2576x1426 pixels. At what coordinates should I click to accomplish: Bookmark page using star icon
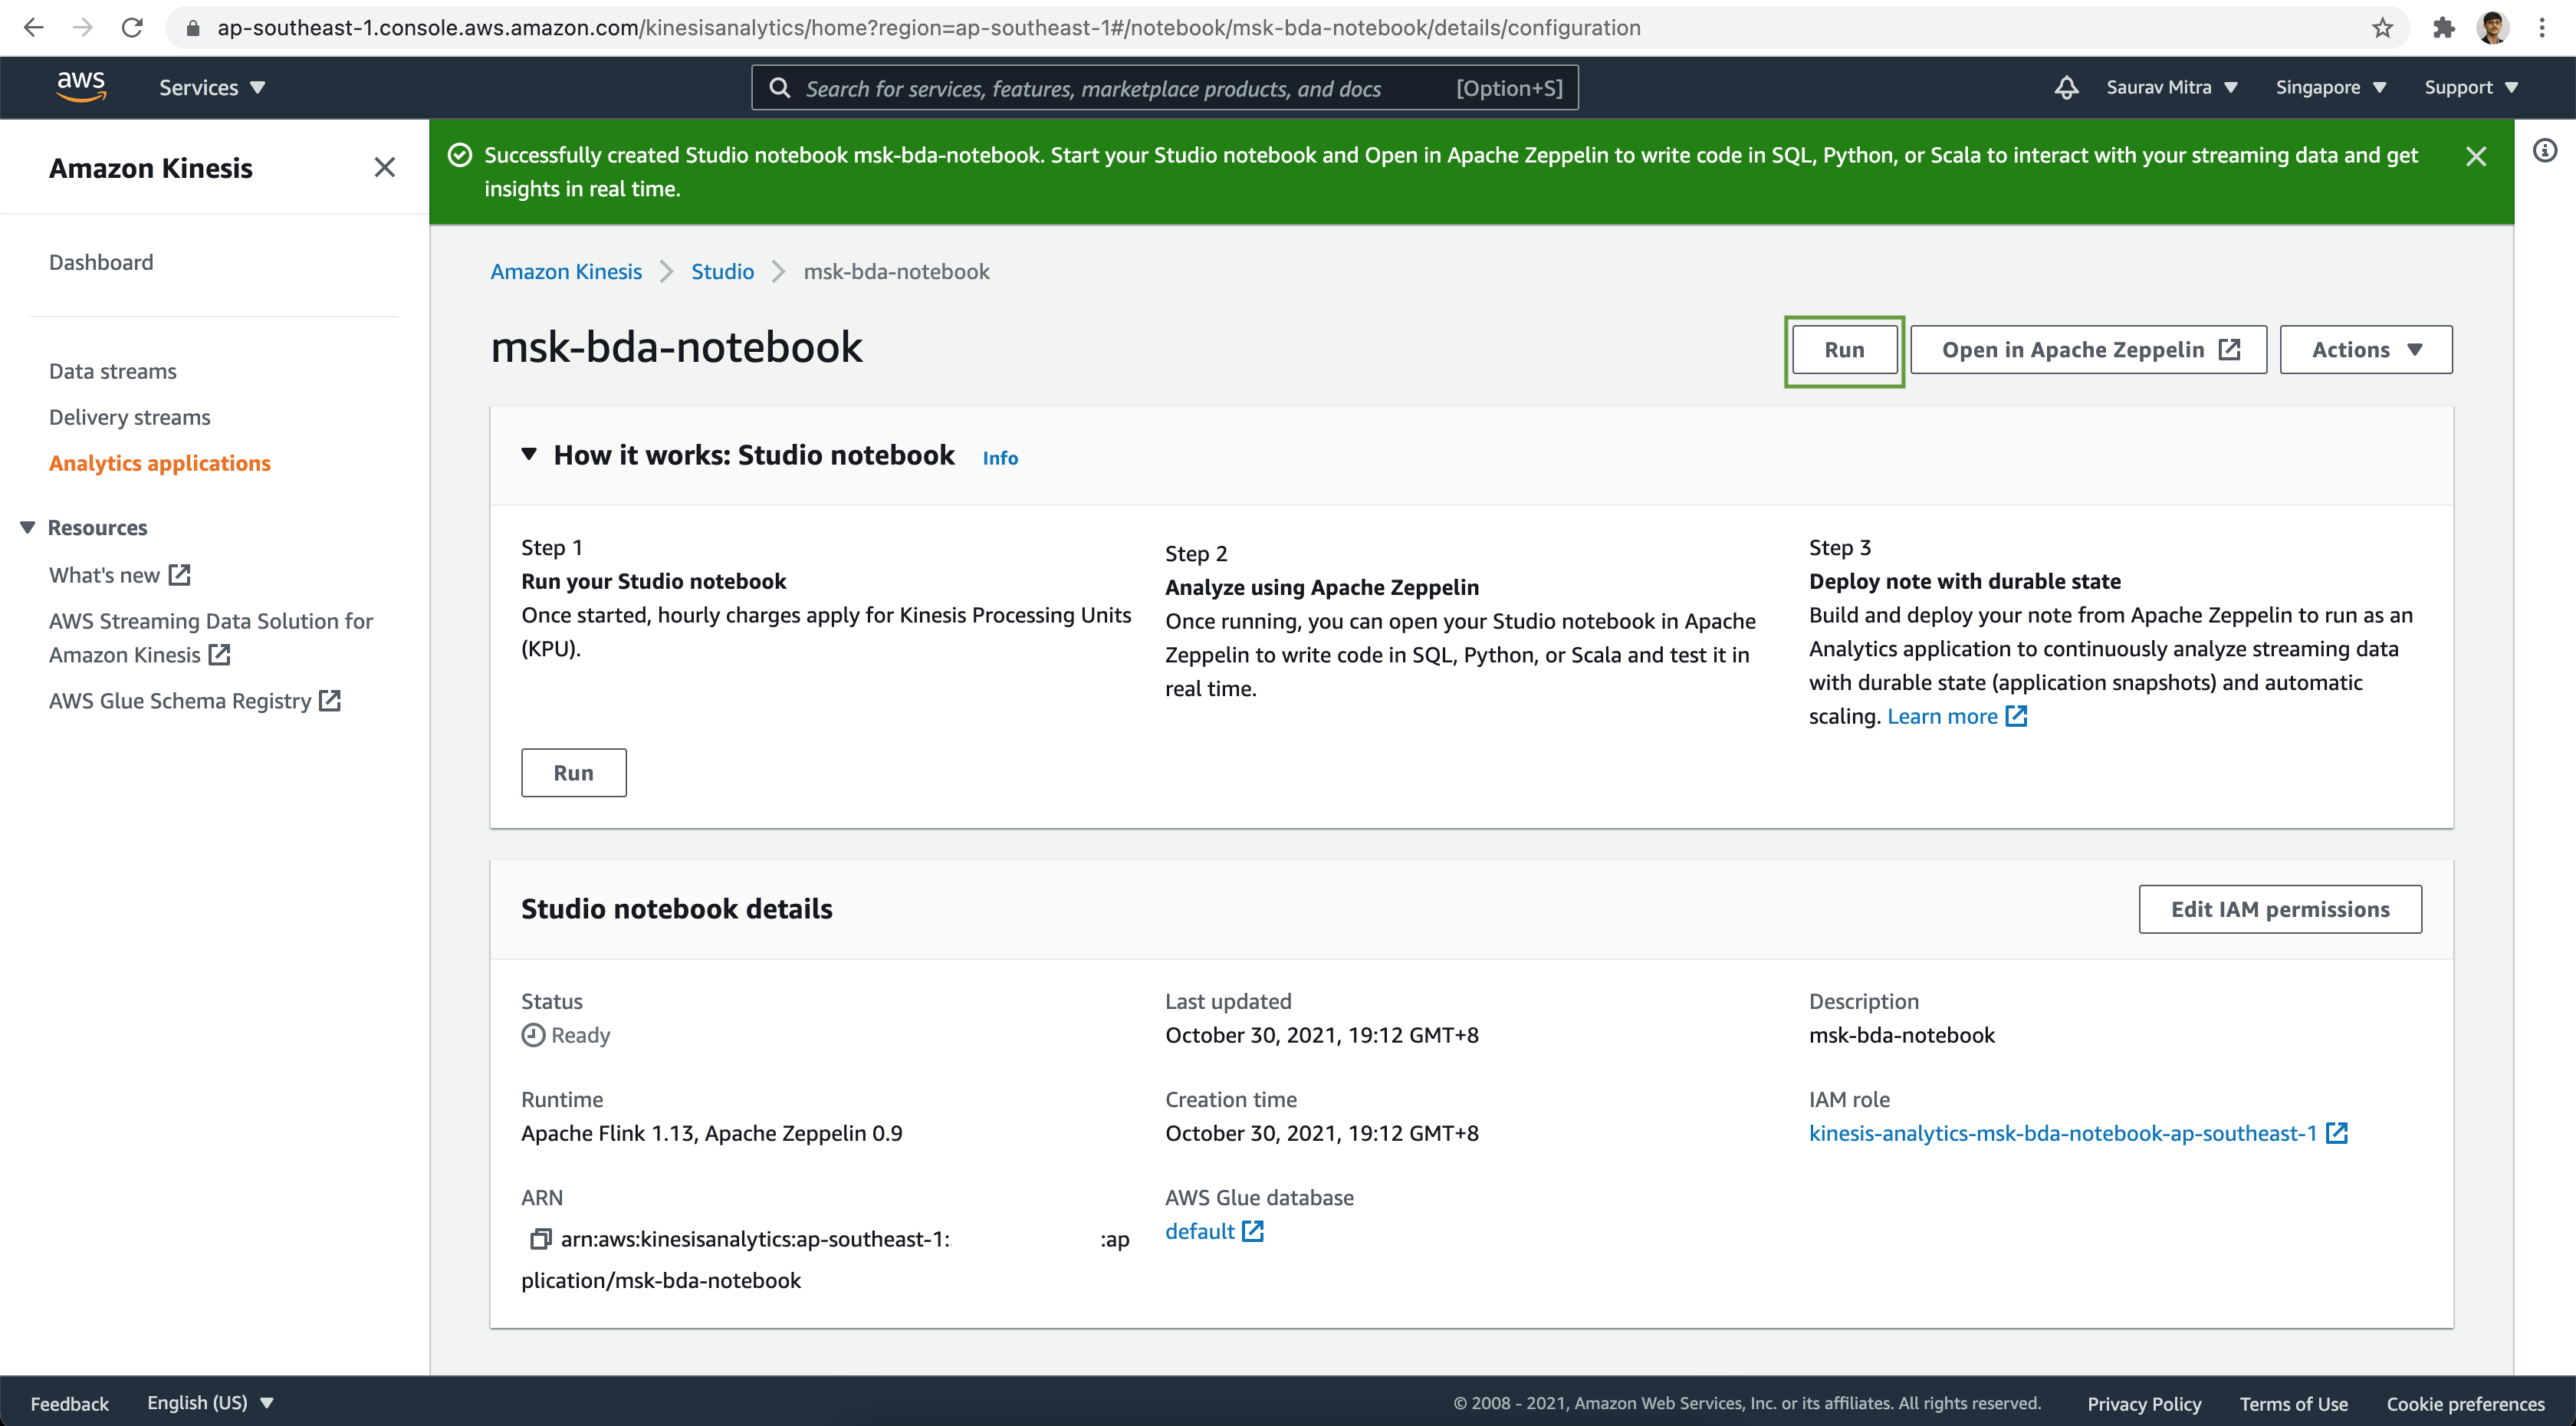(x=2382, y=27)
